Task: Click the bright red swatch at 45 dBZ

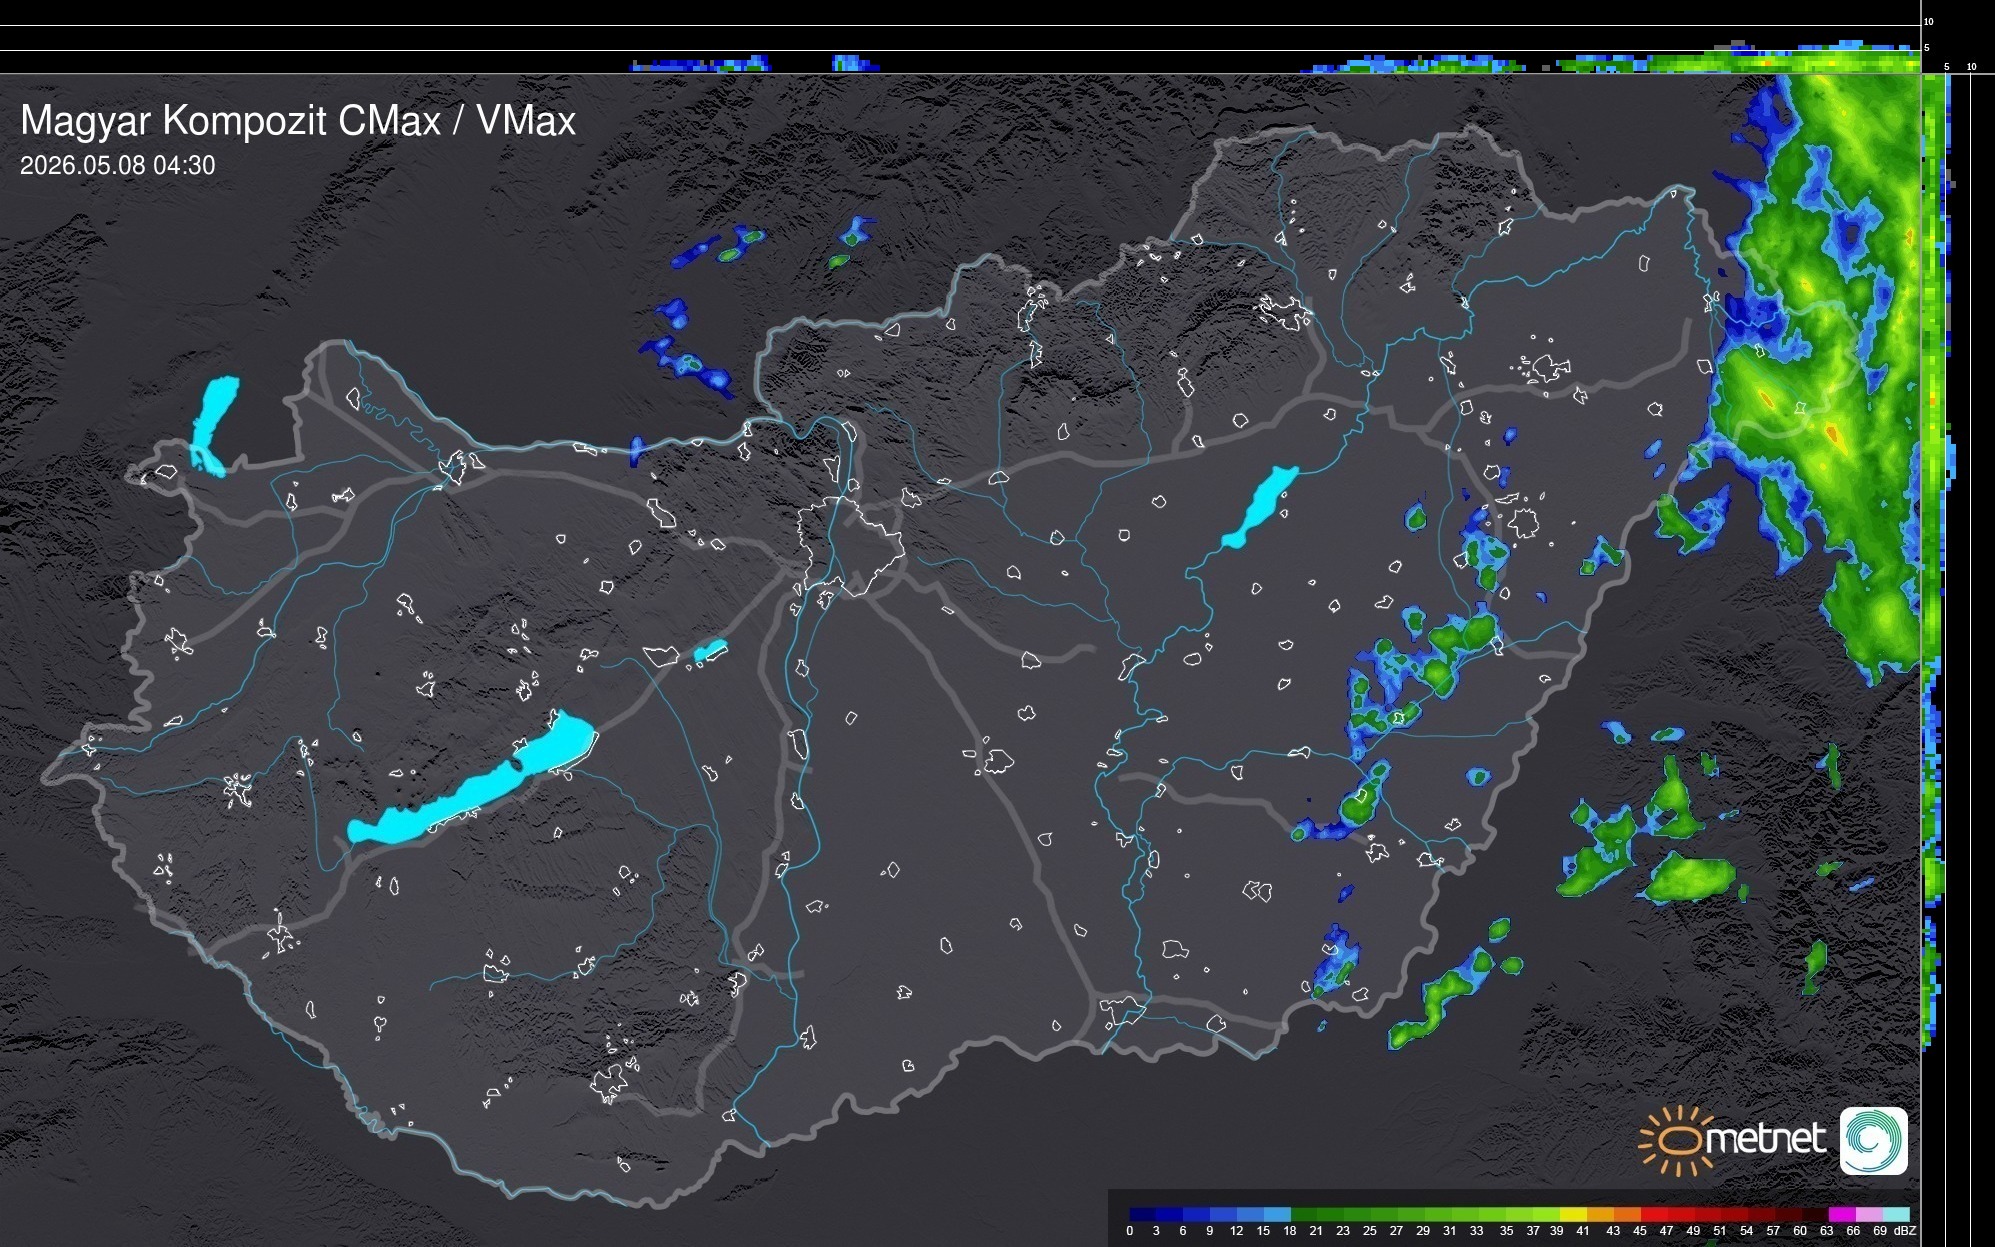Action: point(1654,1214)
